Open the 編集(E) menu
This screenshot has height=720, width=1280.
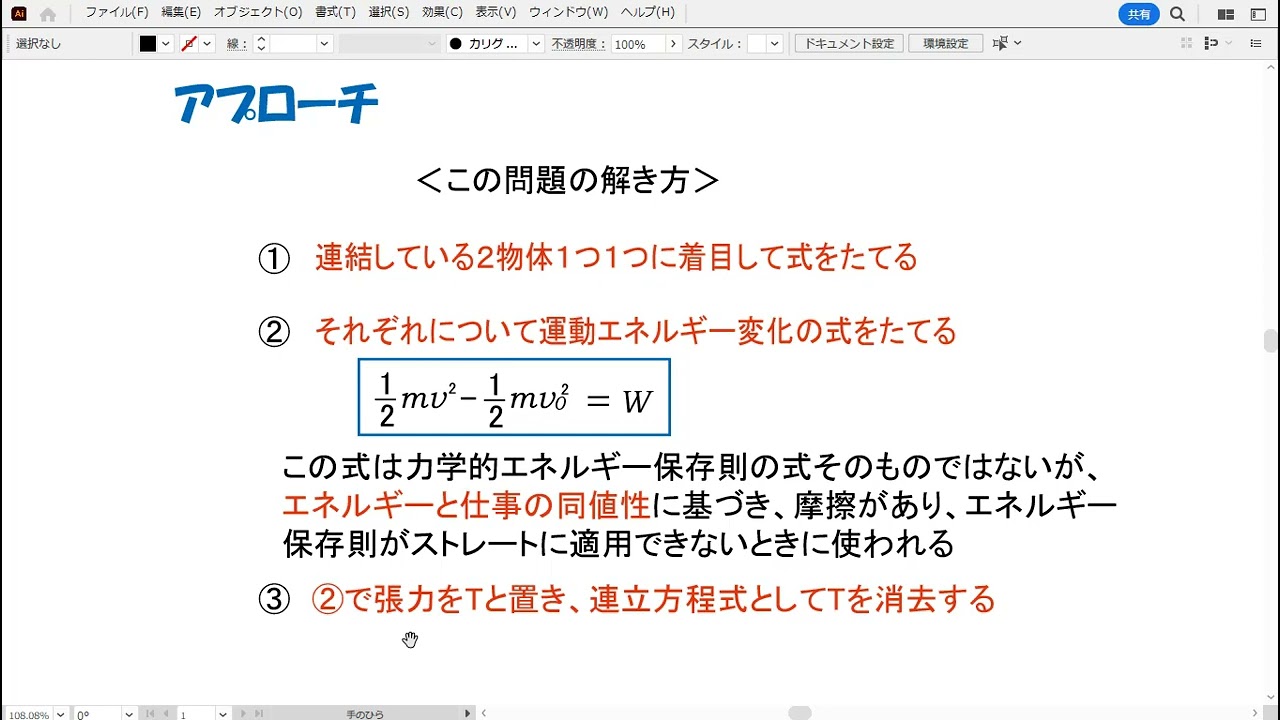[x=181, y=13]
